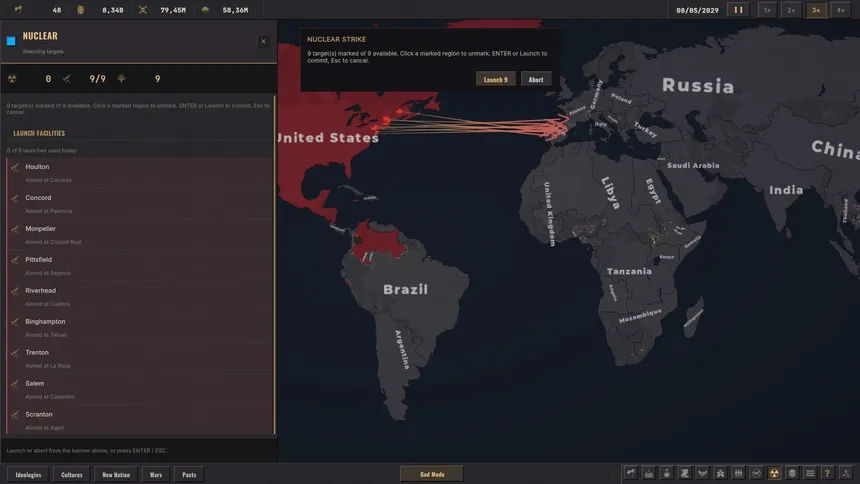Set game speed to 1x

[767, 10]
